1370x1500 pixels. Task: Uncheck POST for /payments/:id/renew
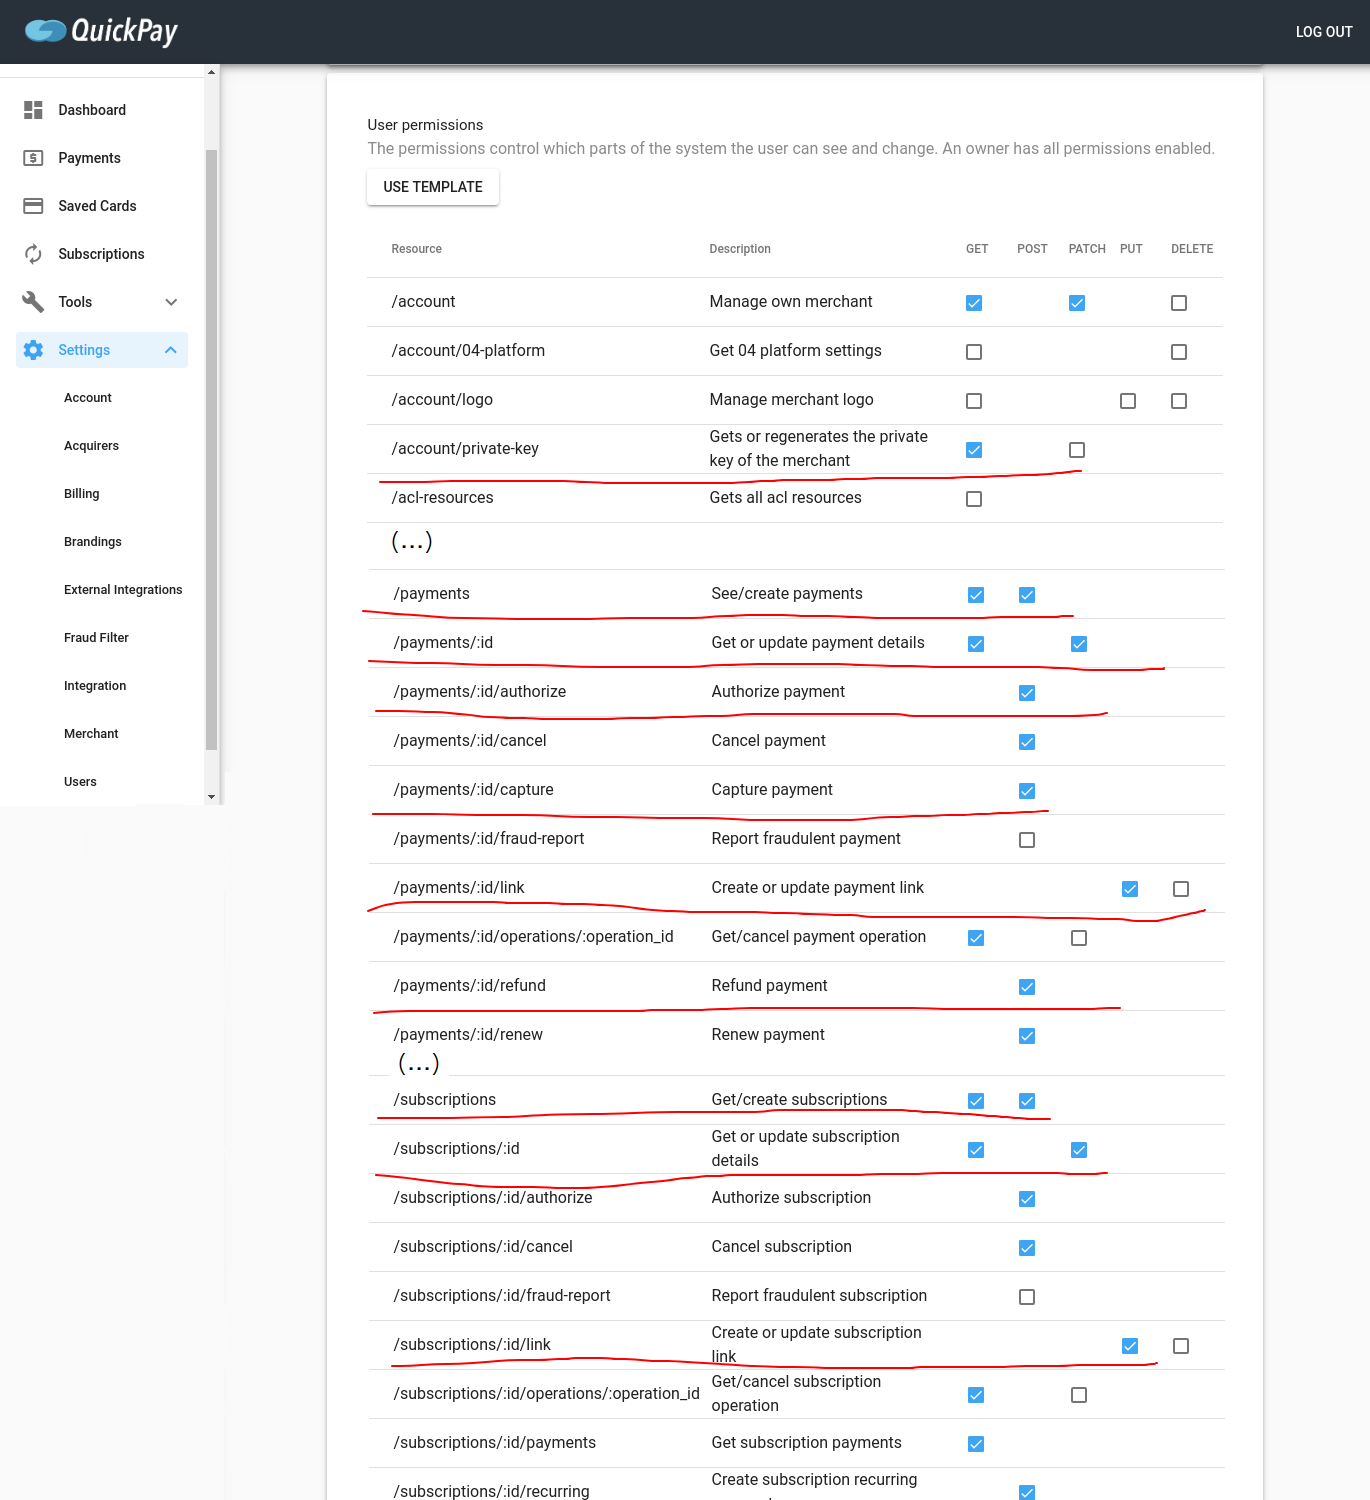pyautogui.click(x=1027, y=1036)
